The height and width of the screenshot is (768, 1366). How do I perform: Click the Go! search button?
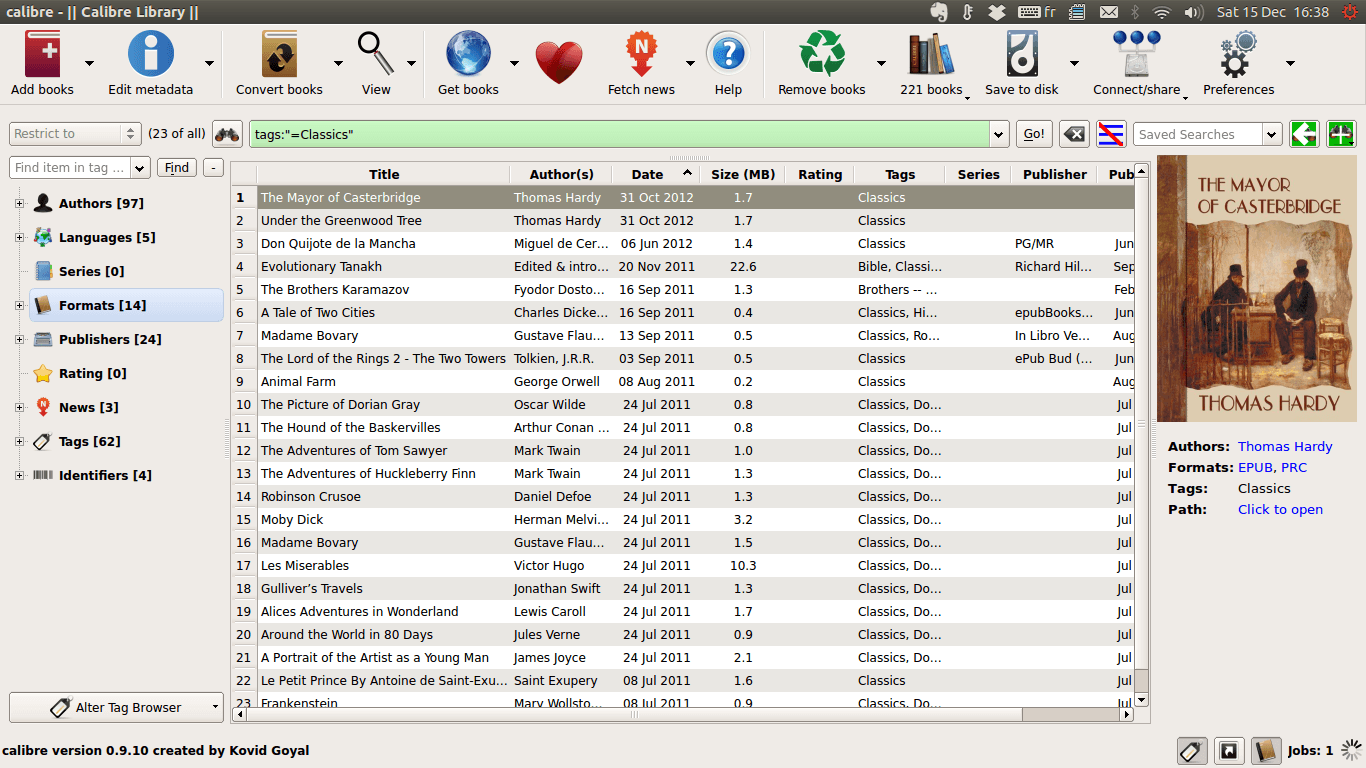pos(1034,134)
